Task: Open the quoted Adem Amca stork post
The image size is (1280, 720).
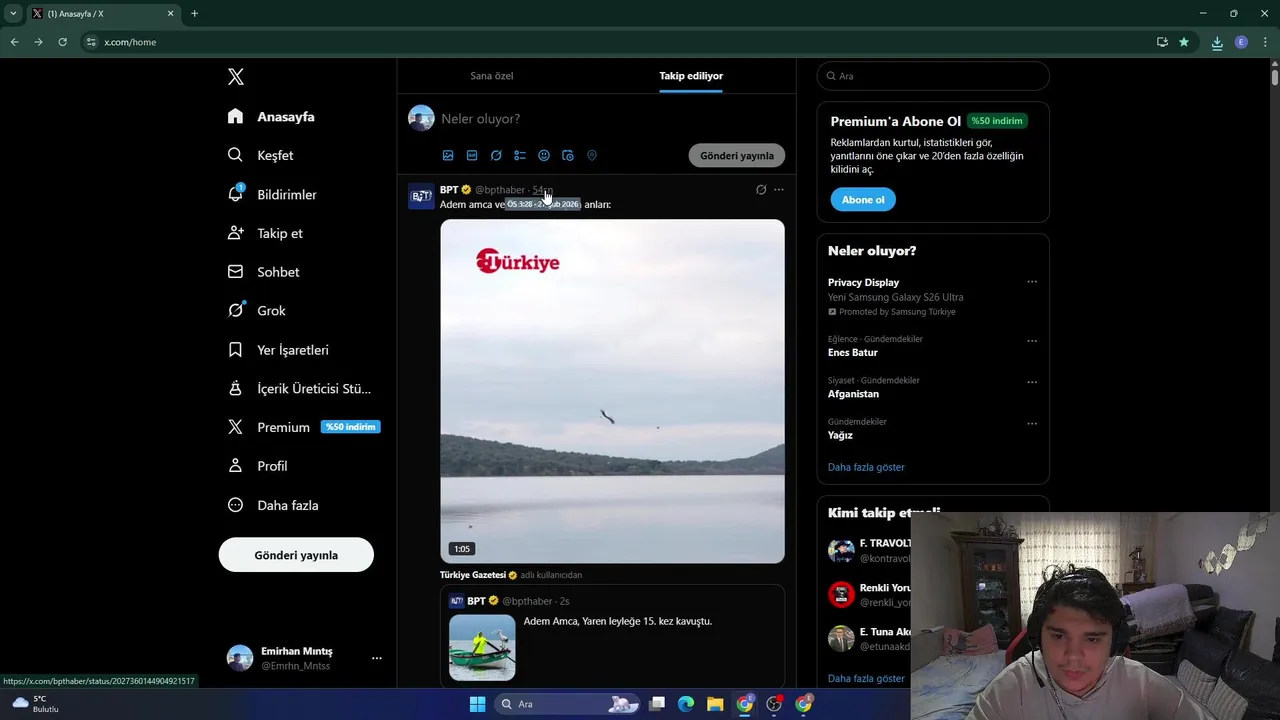Action: [x=612, y=638]
